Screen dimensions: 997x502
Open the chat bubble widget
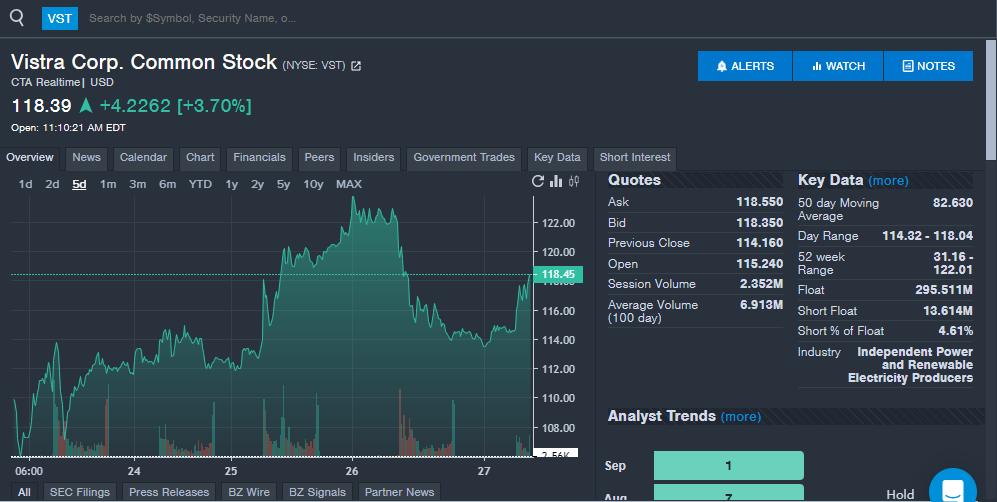coord(952,491)
